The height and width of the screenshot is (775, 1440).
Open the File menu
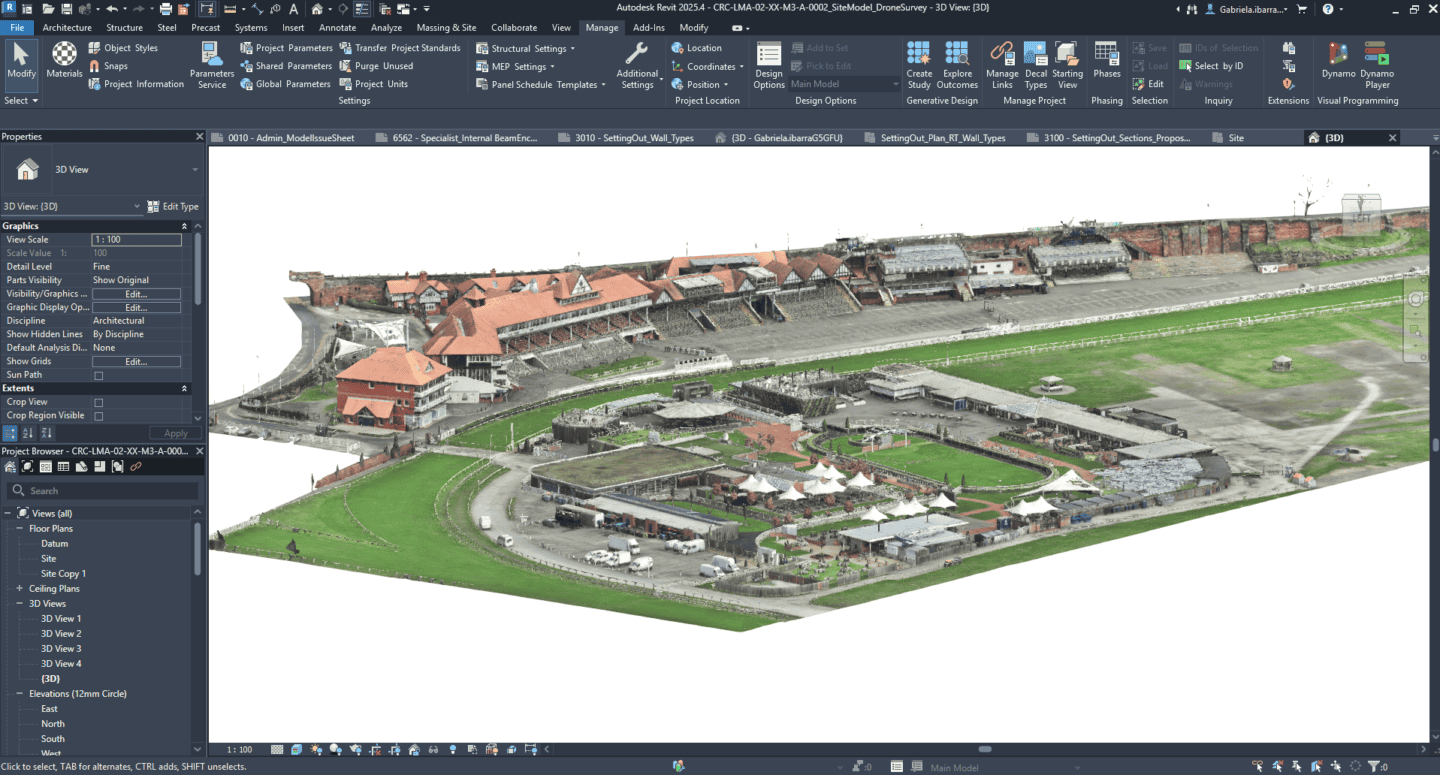click(x=17, y=28)
